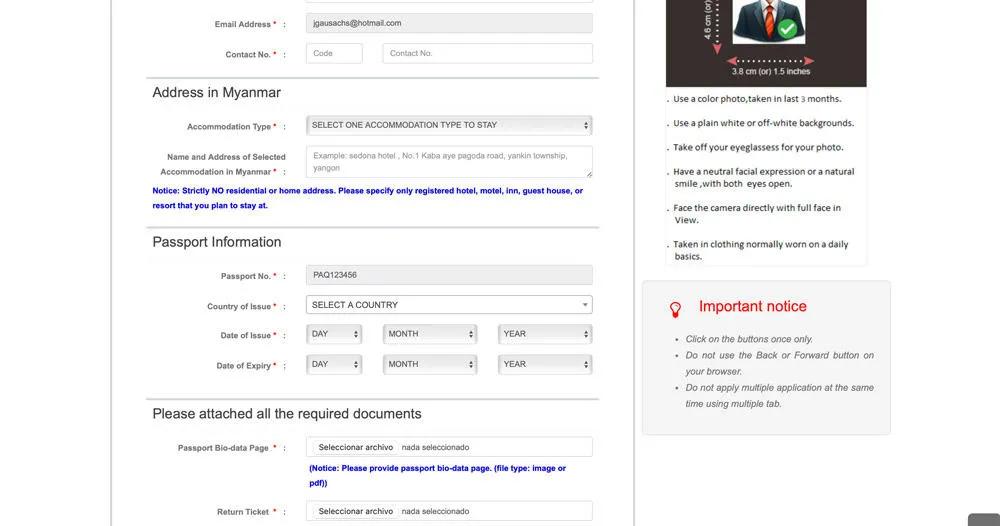Open the Accommodation Type dropdown
The width and height of the screenshot is (1000, 526).
[449, 125]
